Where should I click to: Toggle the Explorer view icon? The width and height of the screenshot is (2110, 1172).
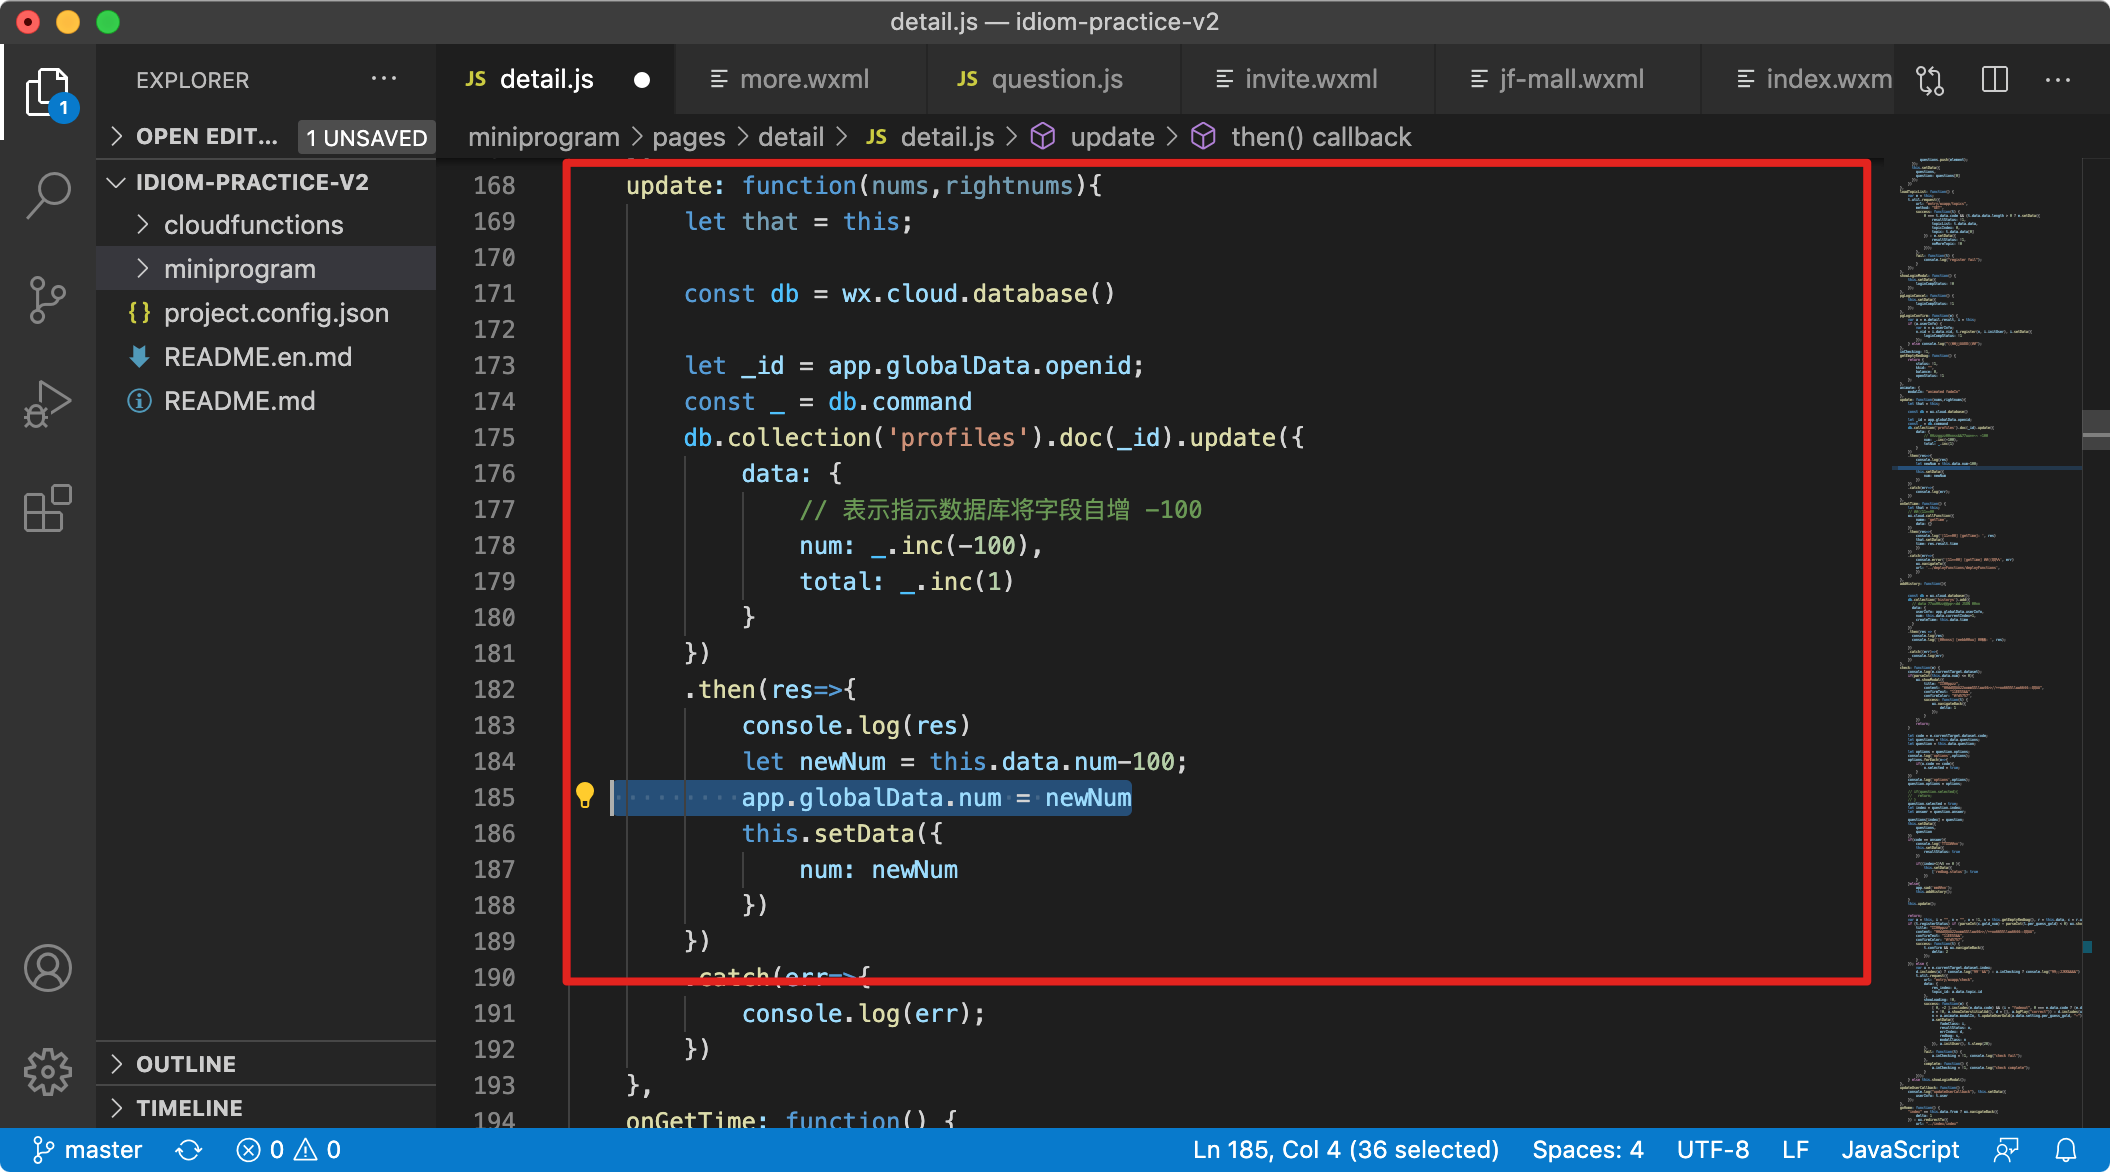[x=48, y=92]
